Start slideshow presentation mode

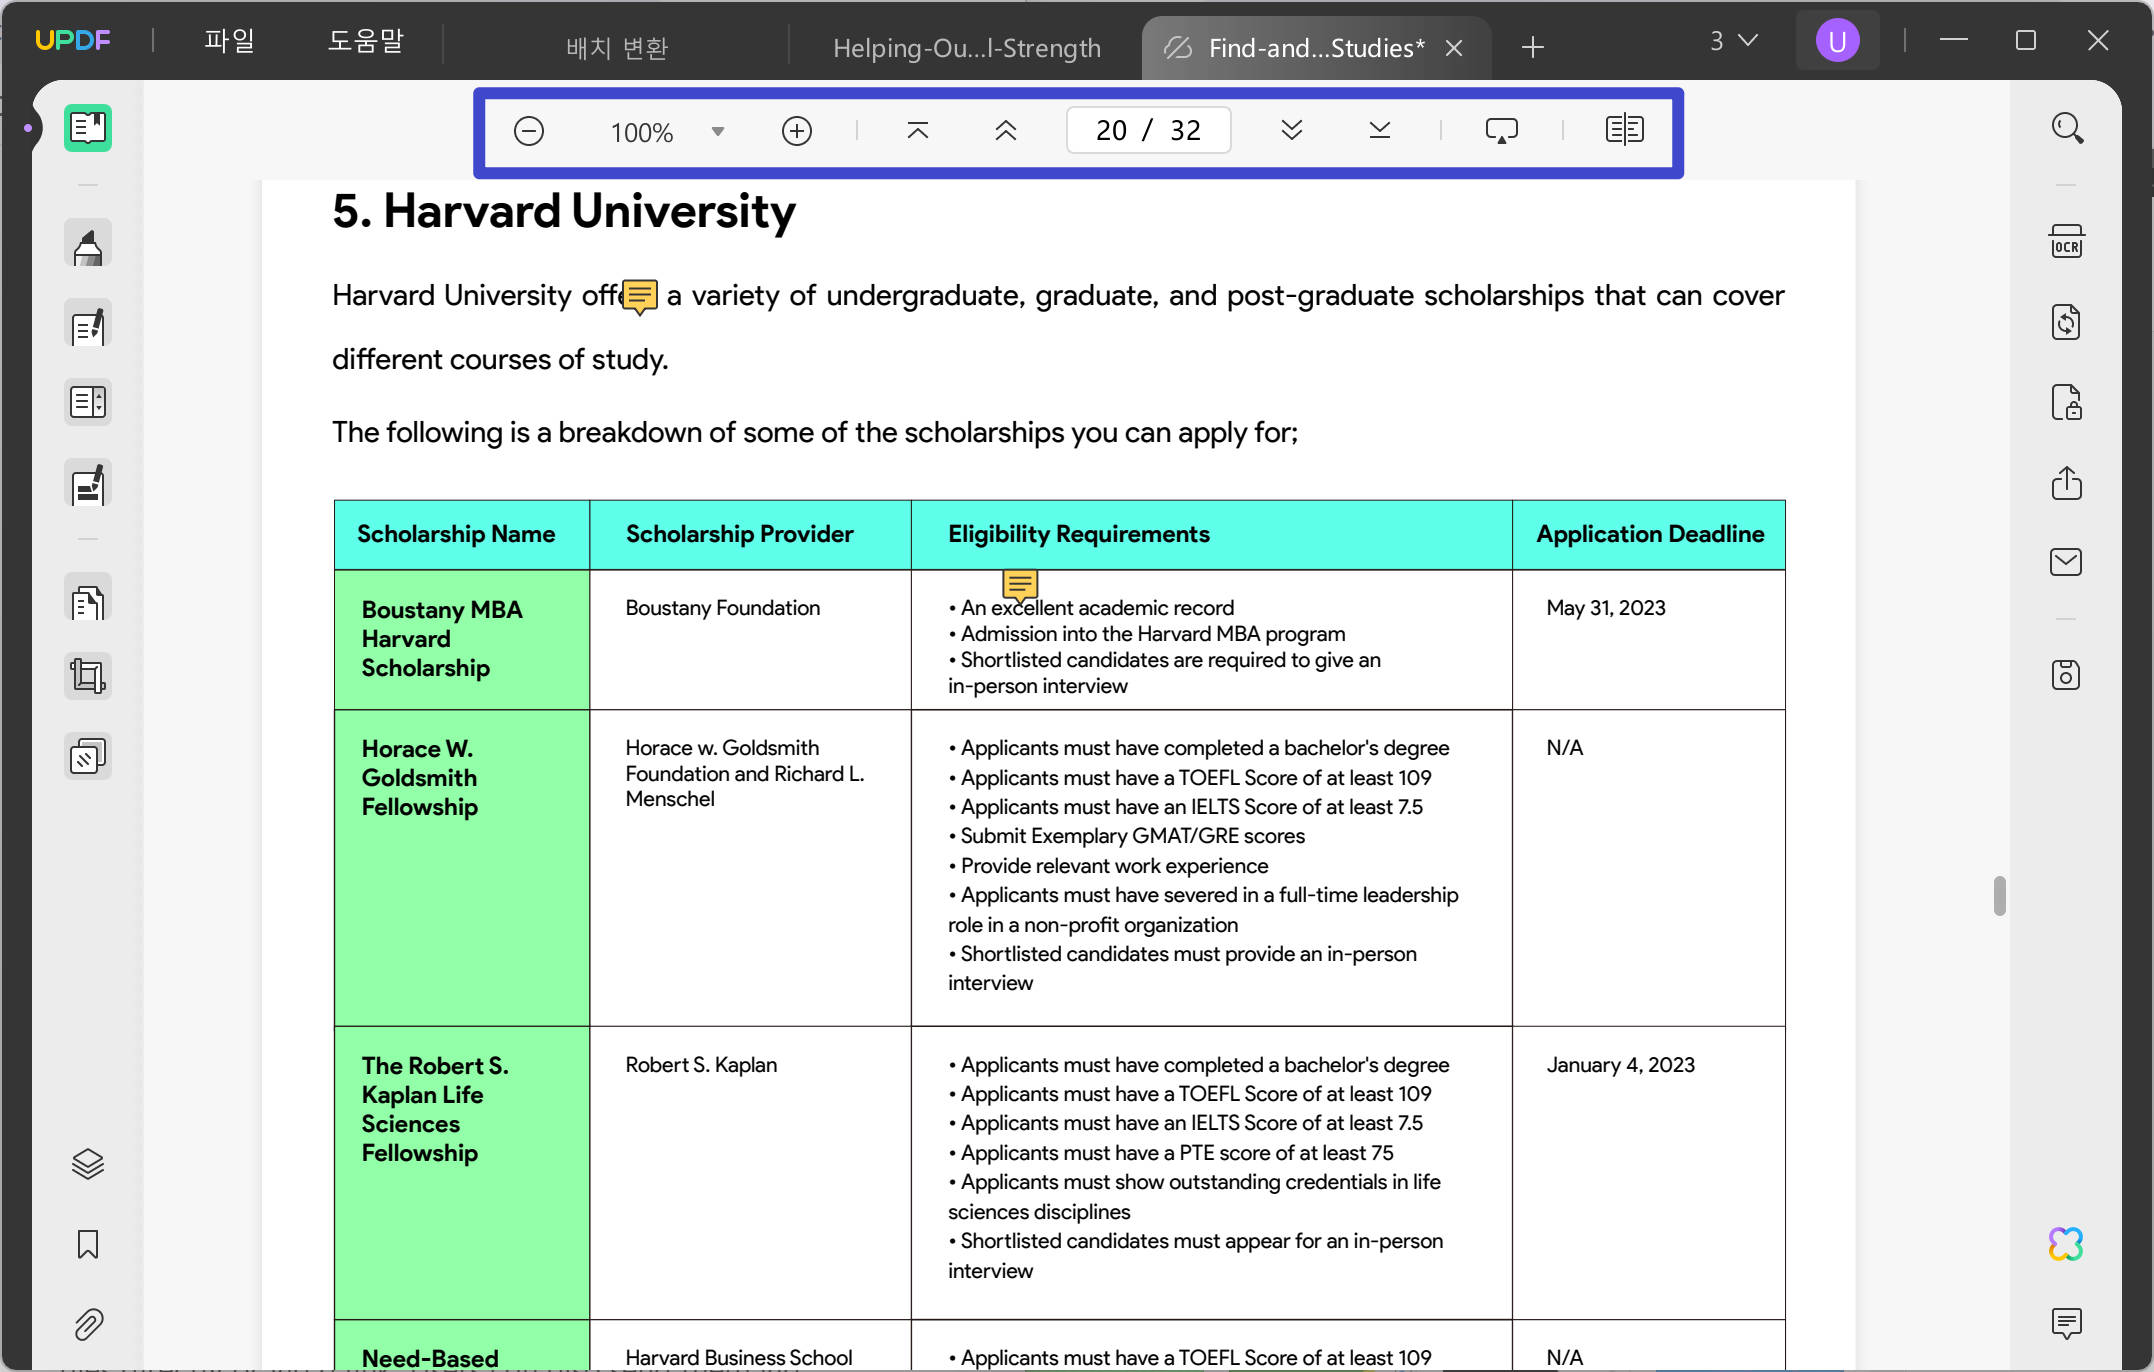click(1502, 131)
